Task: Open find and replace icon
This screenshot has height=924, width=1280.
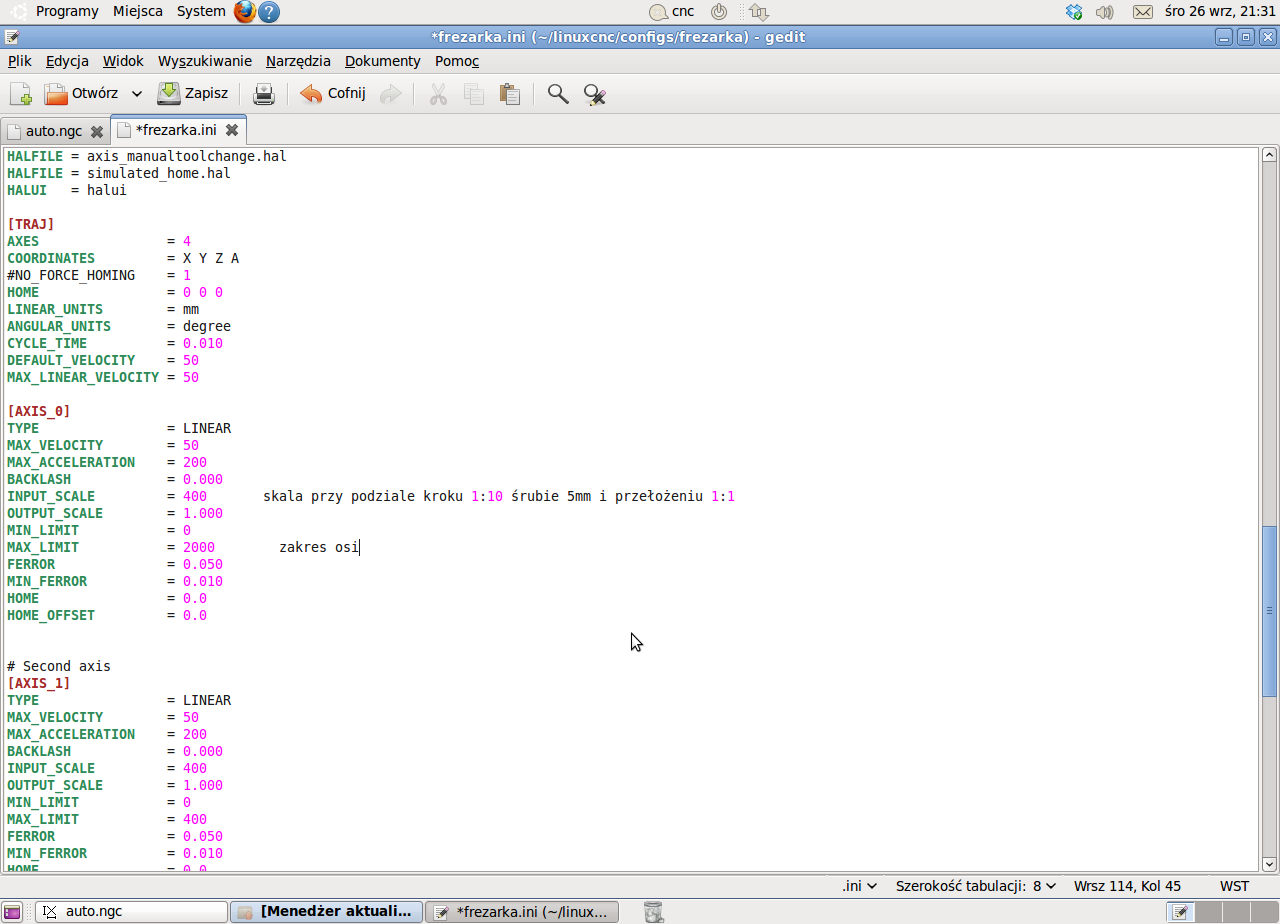Action: 595,94
